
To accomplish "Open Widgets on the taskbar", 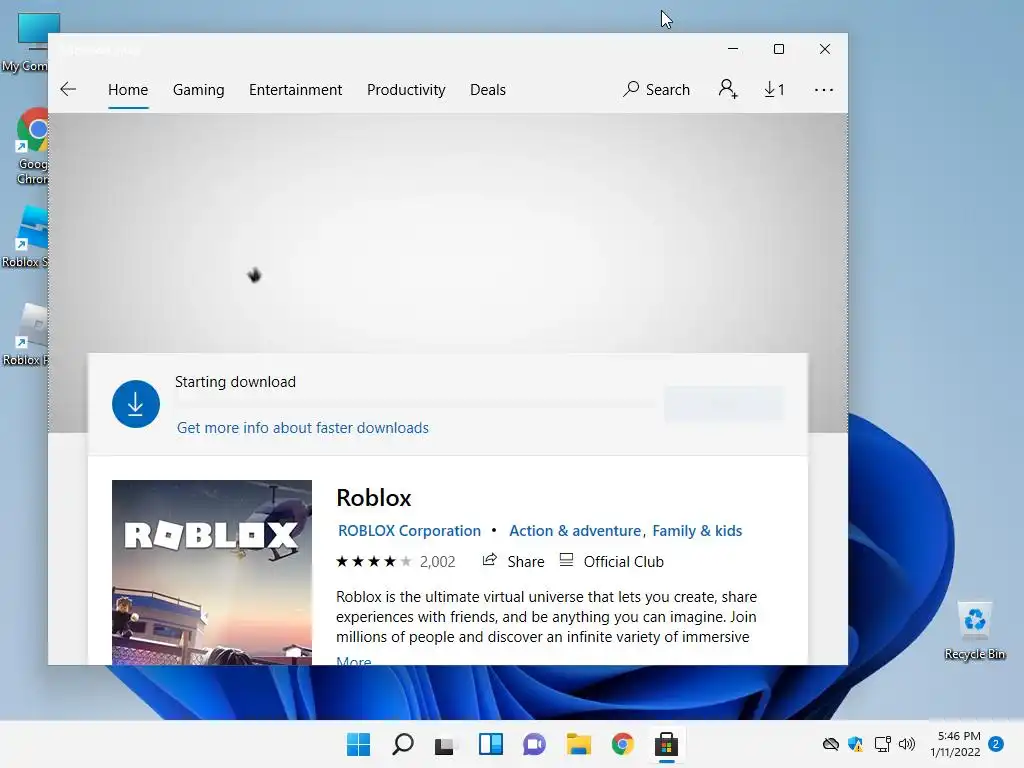I will point(490,744).
